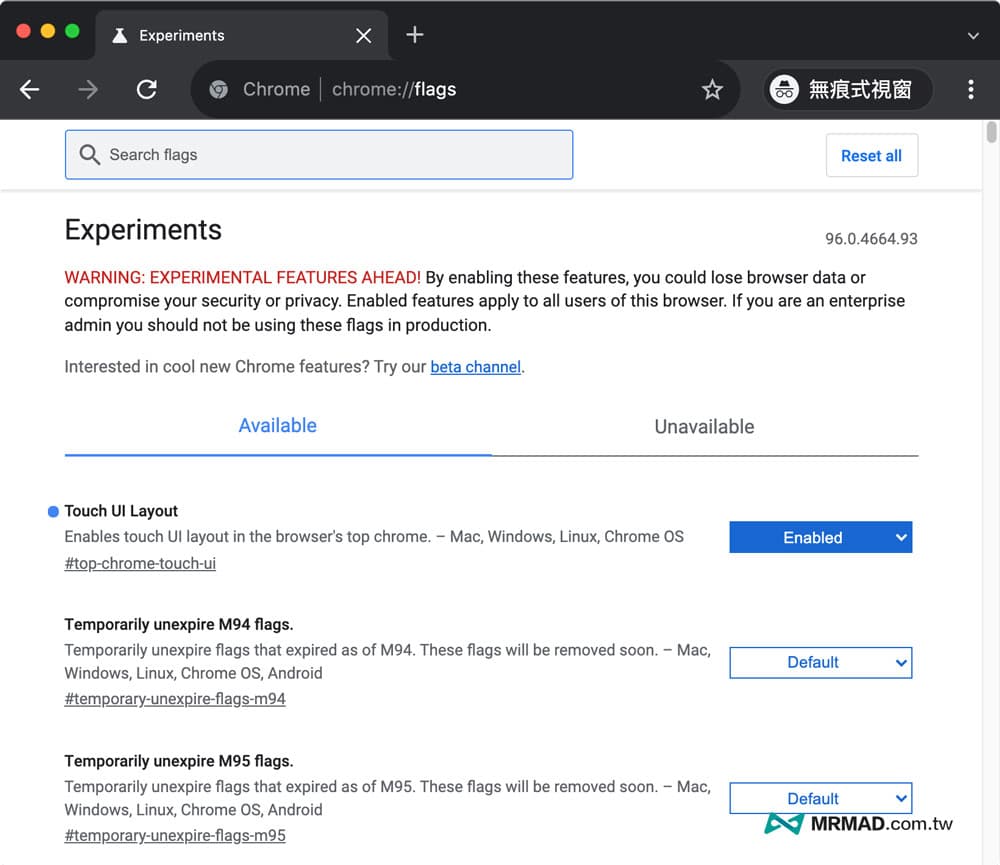Click the macOS green fullscreen button

point(72,31)
